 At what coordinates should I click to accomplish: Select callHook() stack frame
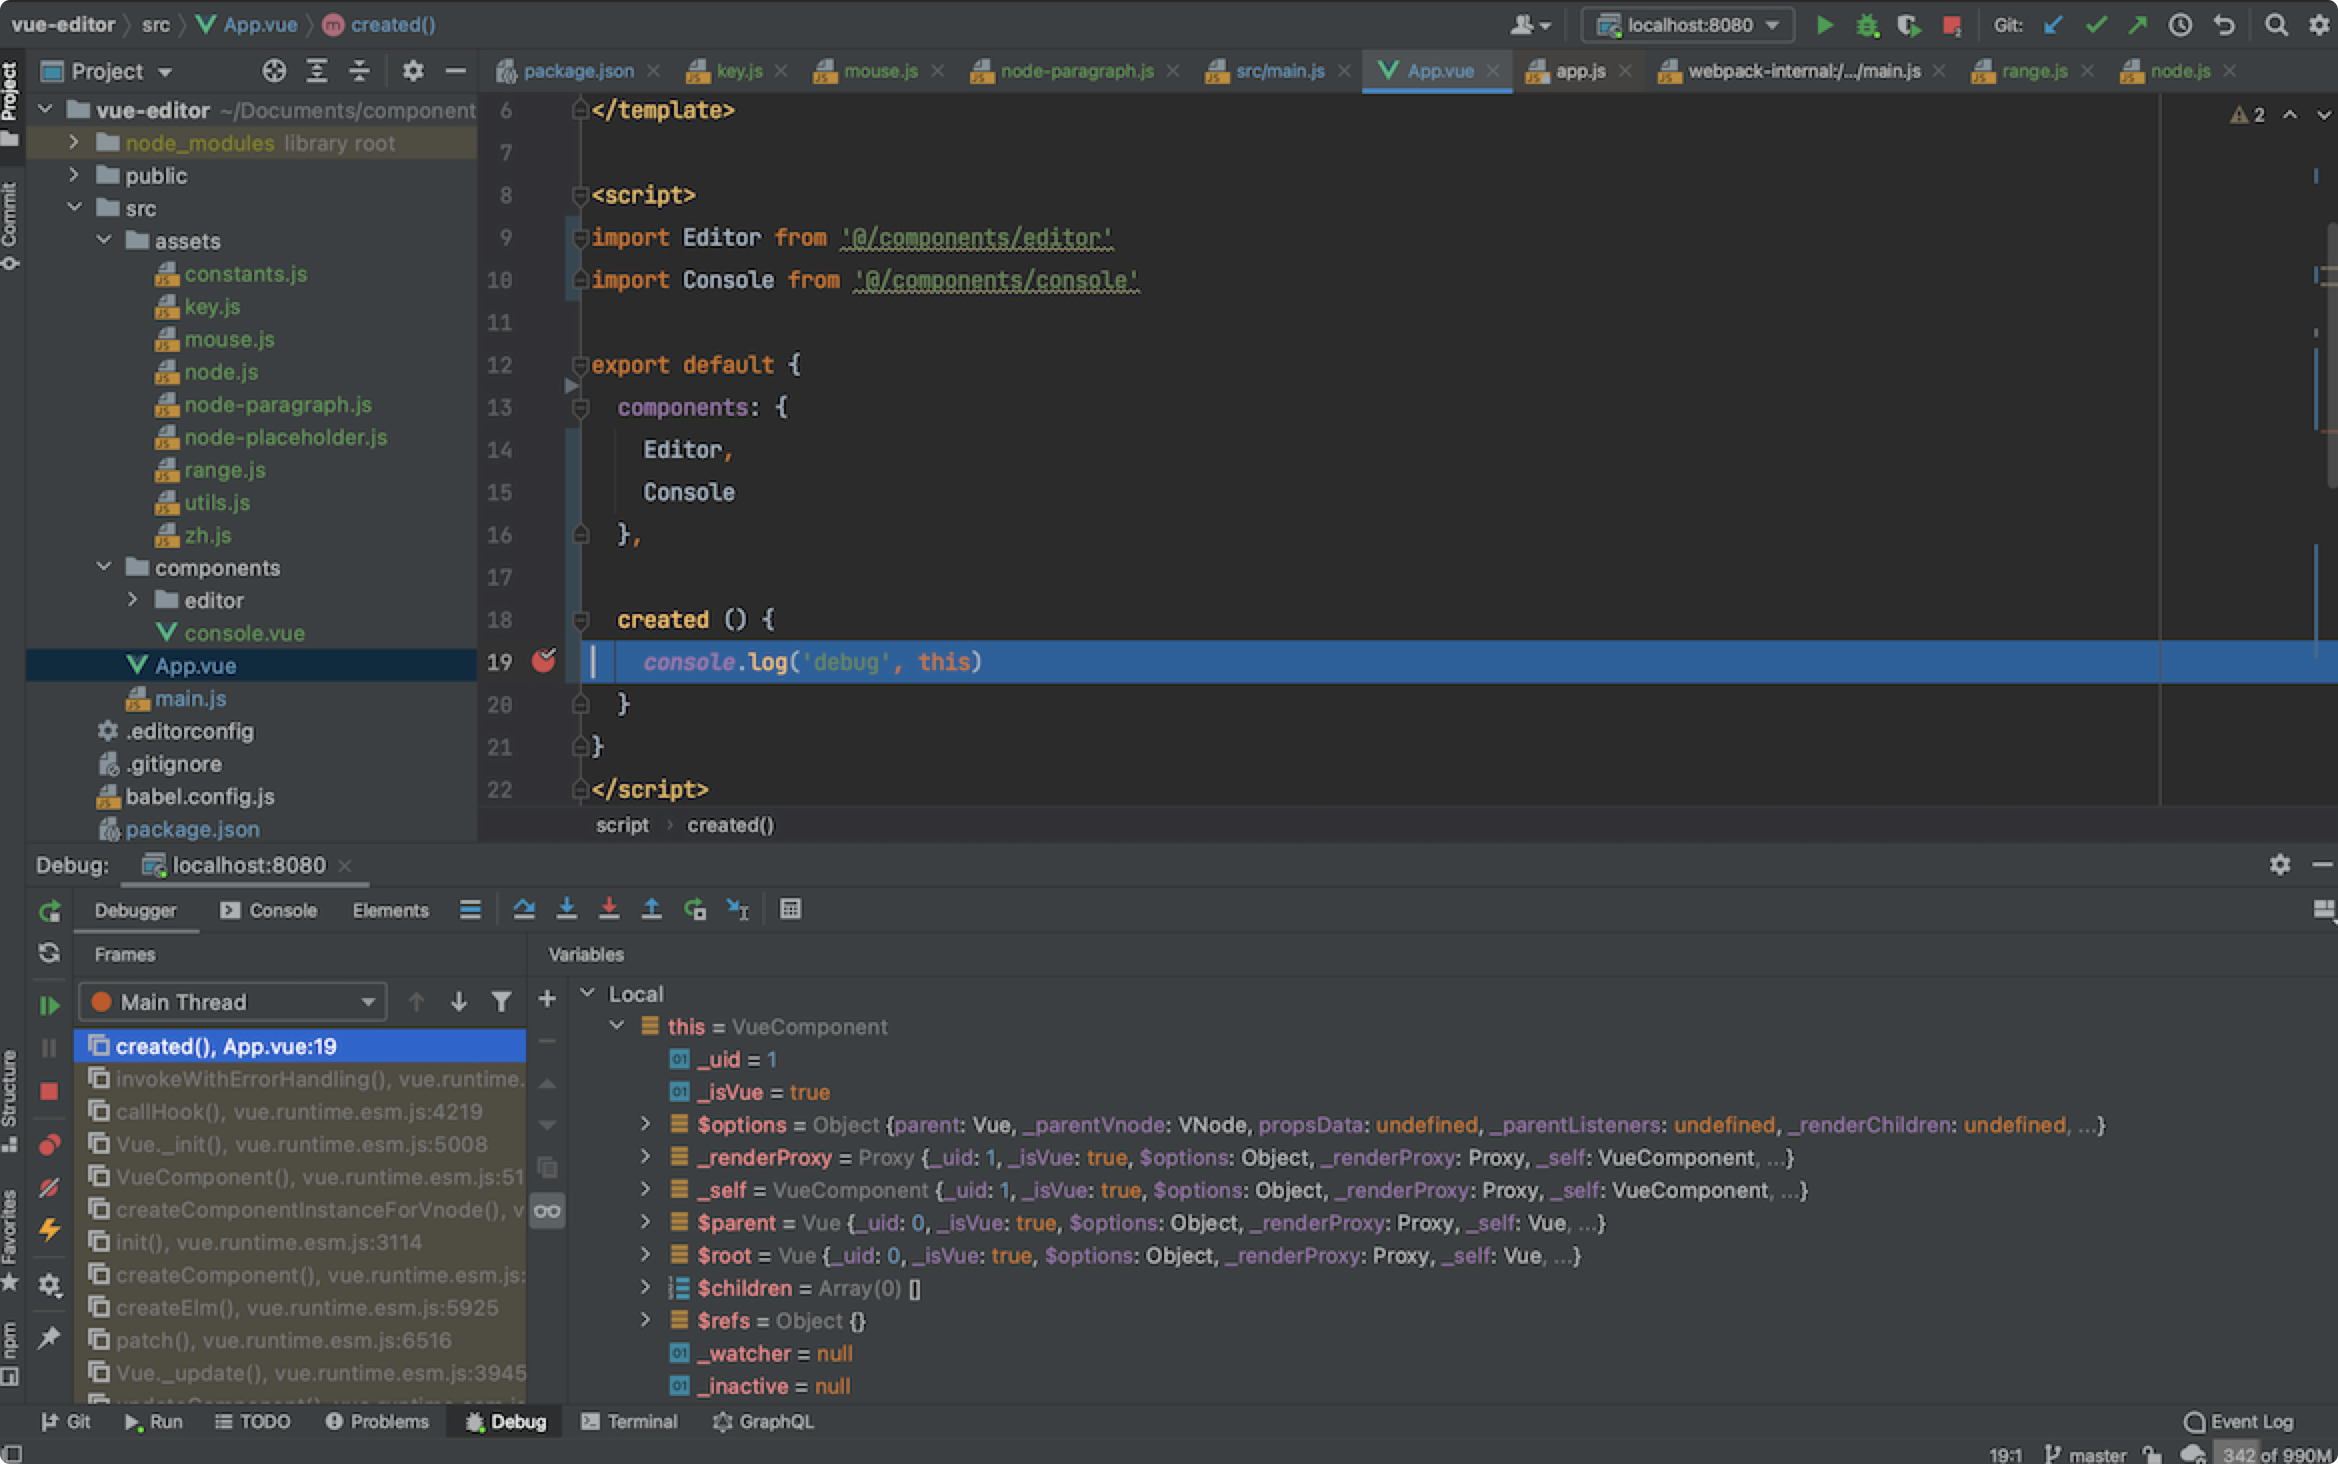299,1112
